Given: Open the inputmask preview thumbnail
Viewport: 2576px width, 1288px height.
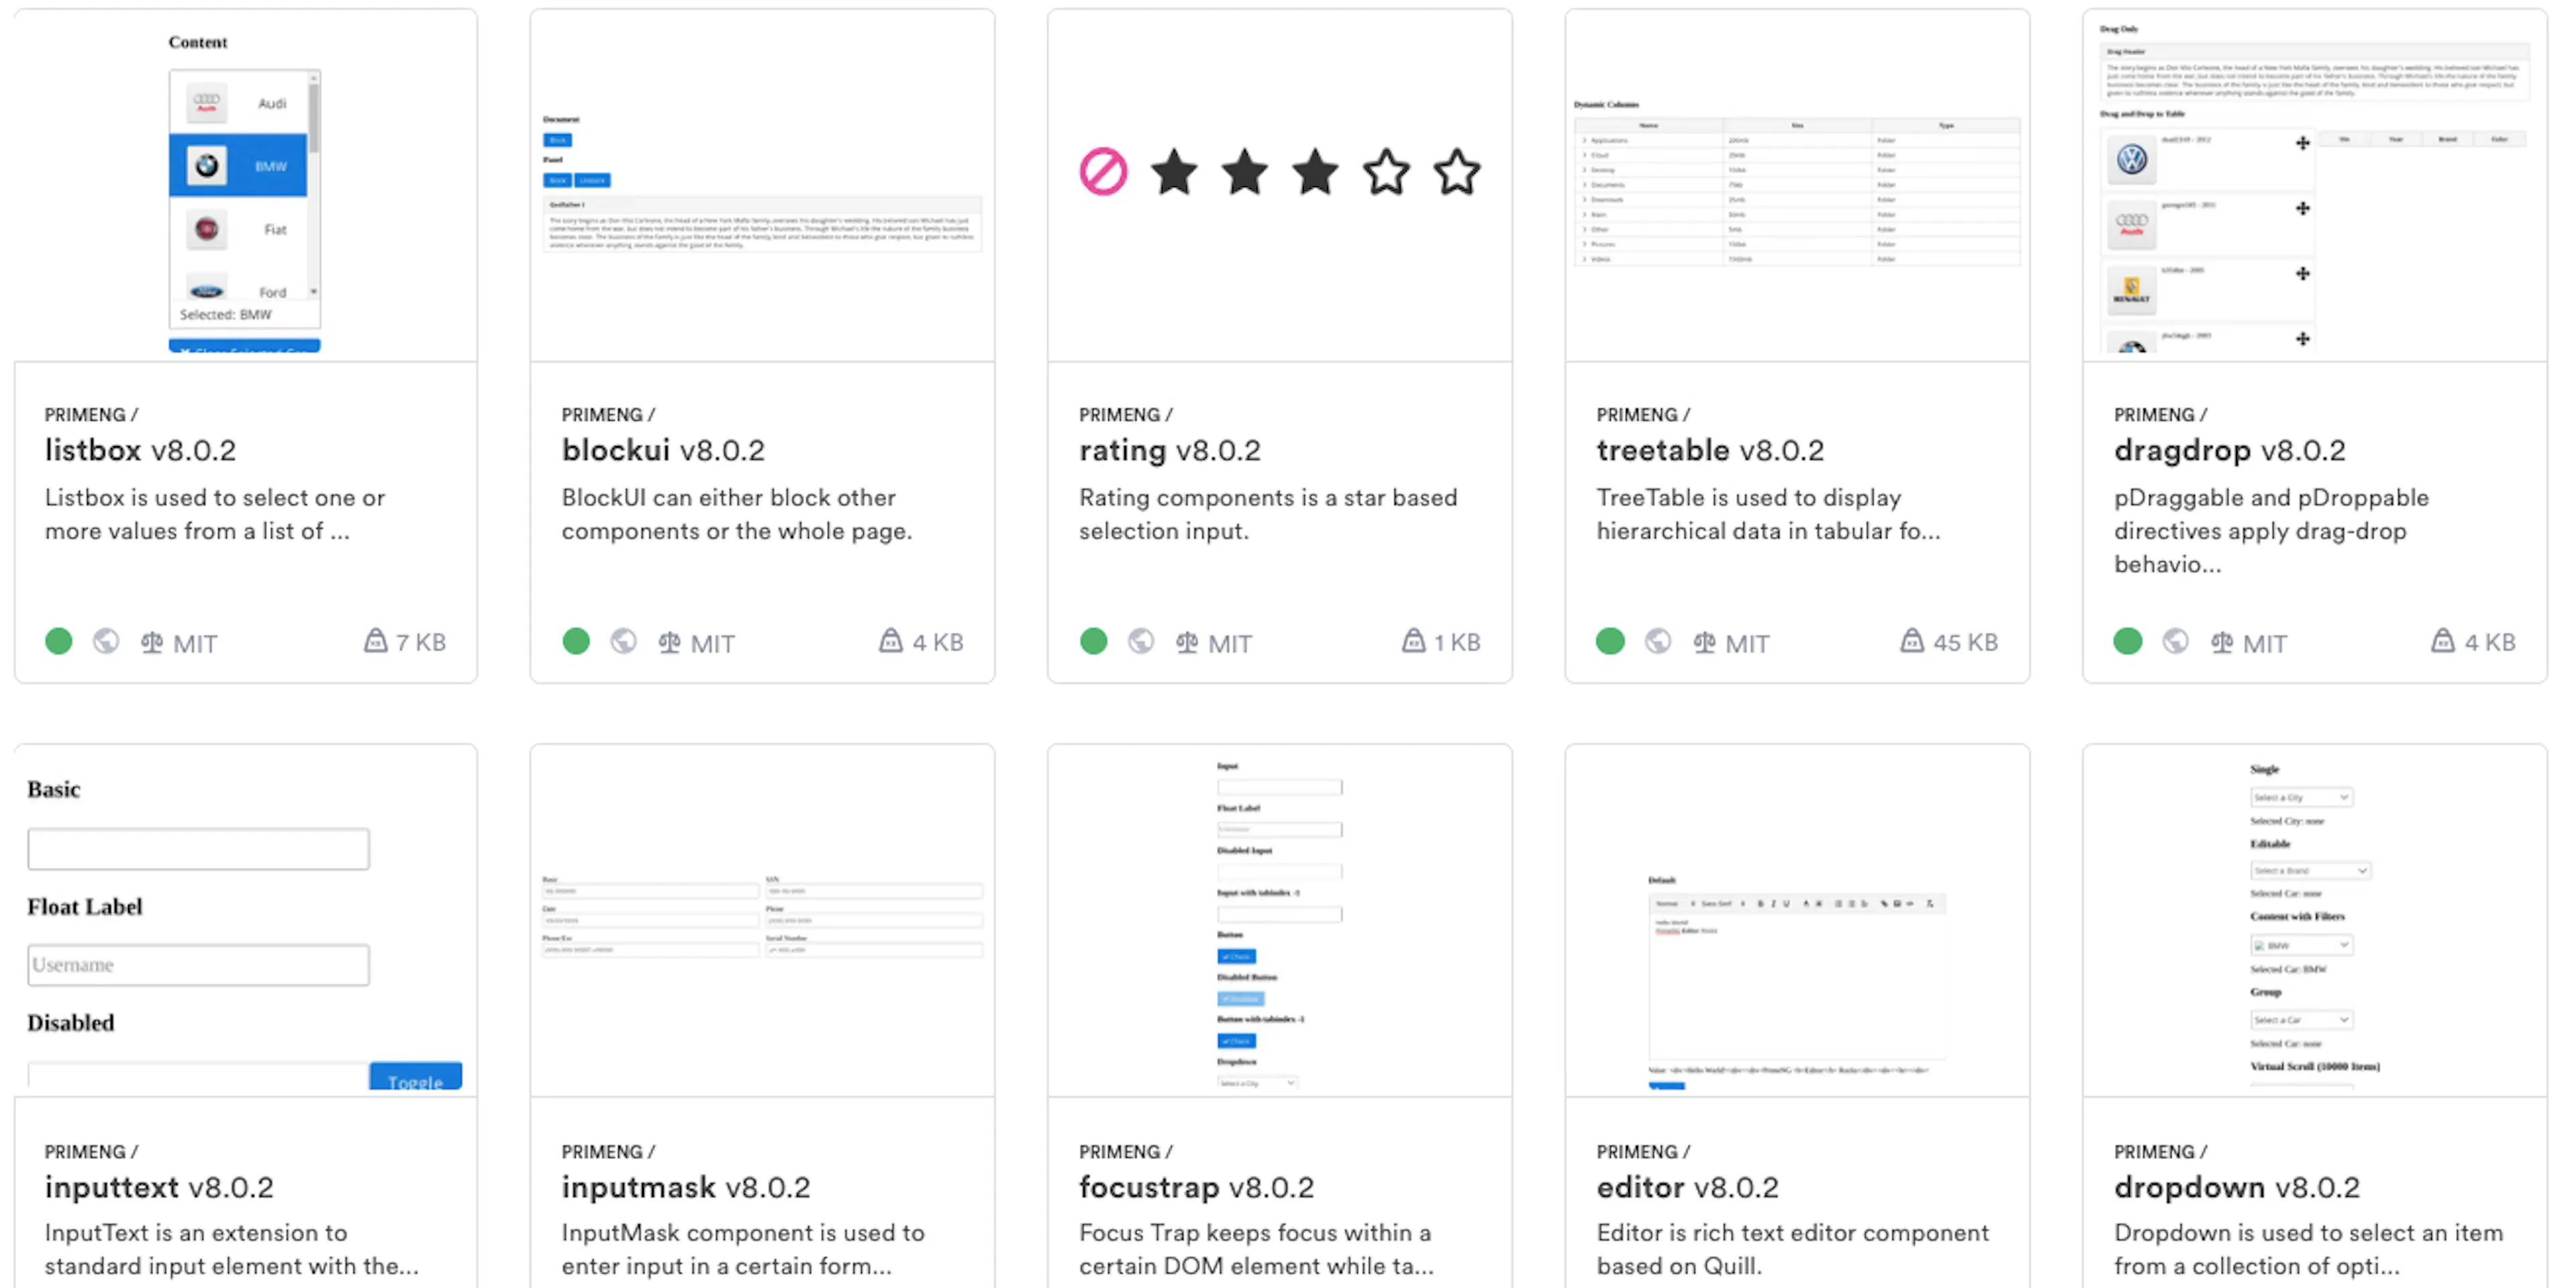Looking at the screenshot, I should [x=762, y=920].
